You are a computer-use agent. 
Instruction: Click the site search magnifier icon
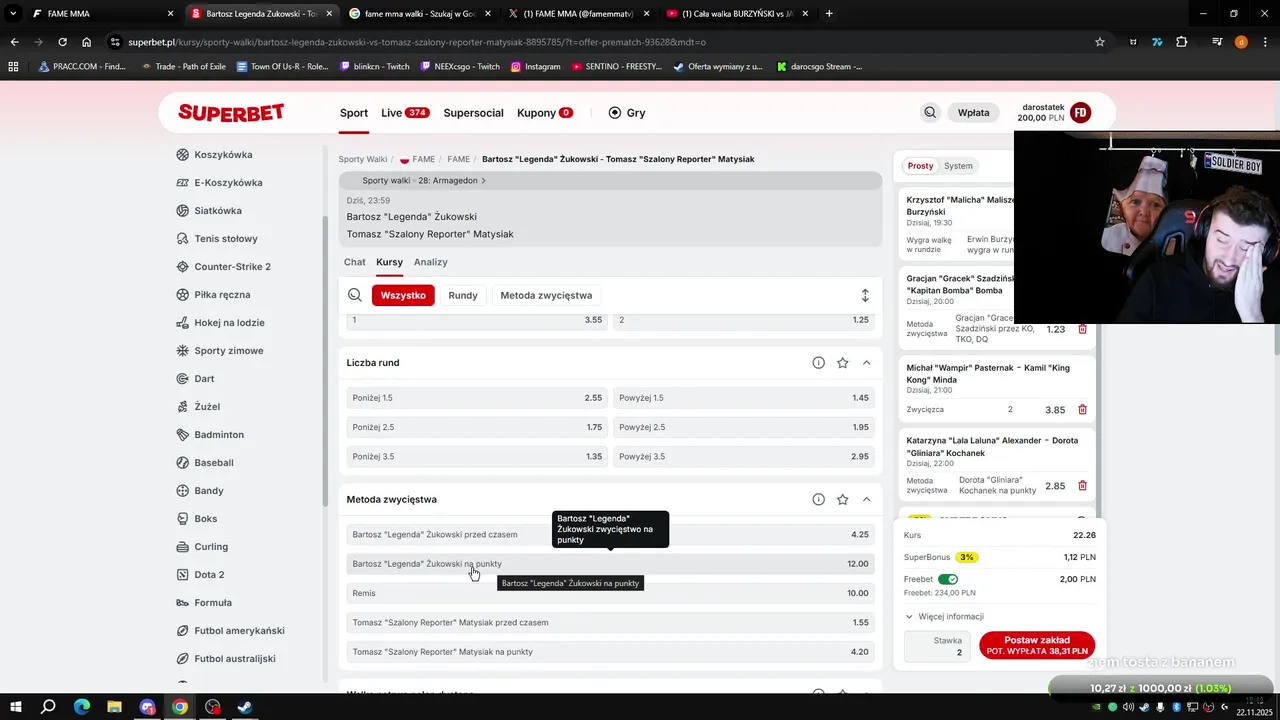click(x=930, y=113)
